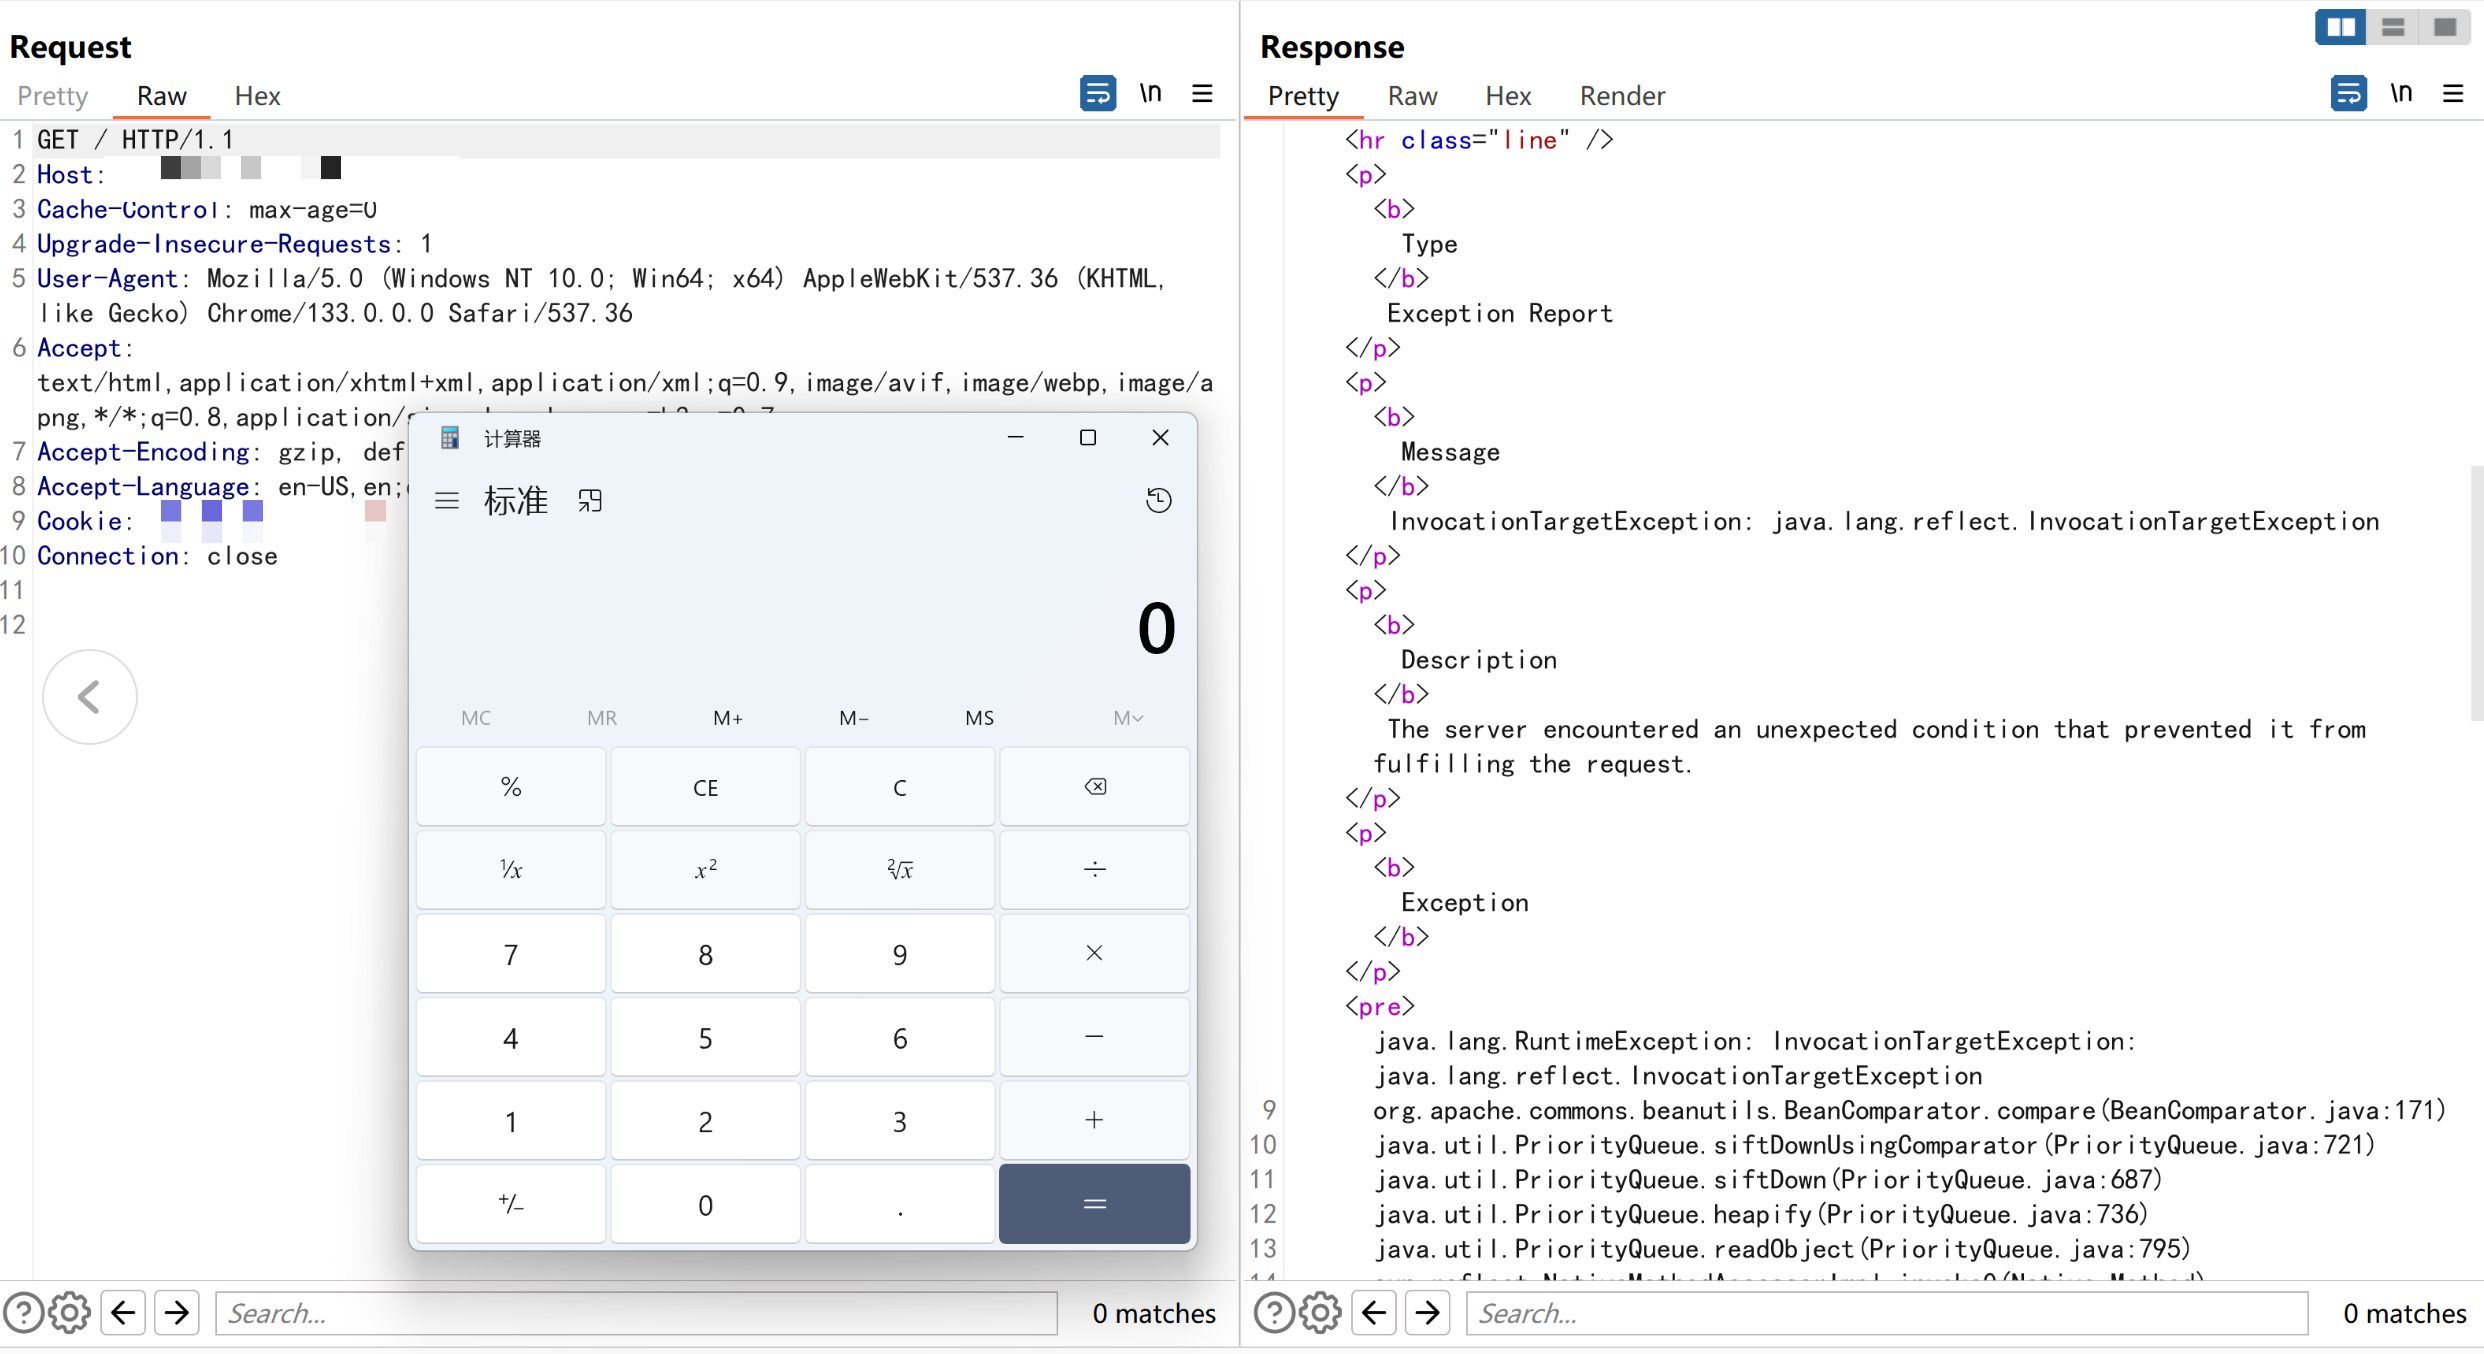Open Response panel hamburger options menu
Viewport: 2484px width, 1354px height.
click(2452, 94)
